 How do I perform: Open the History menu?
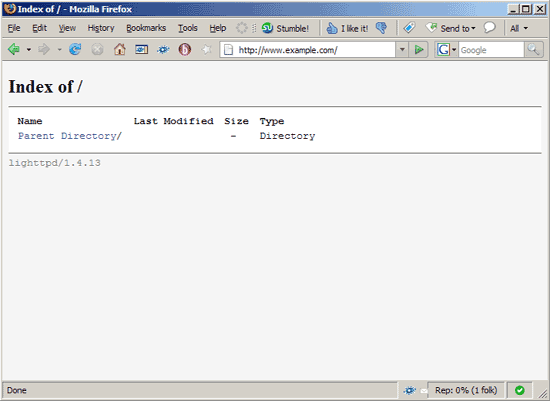pyautogui.click(x=101, y=28)
